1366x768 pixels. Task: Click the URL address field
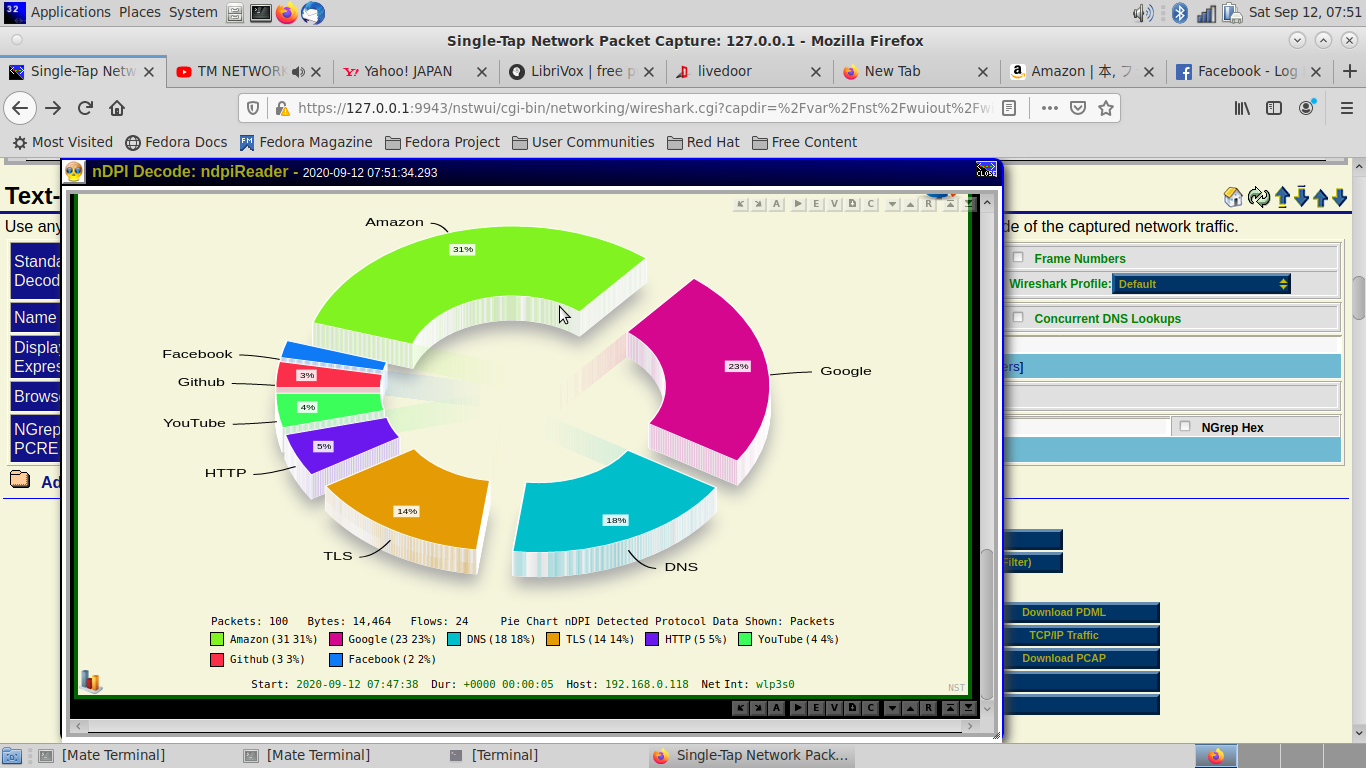[x=645, y=108]
